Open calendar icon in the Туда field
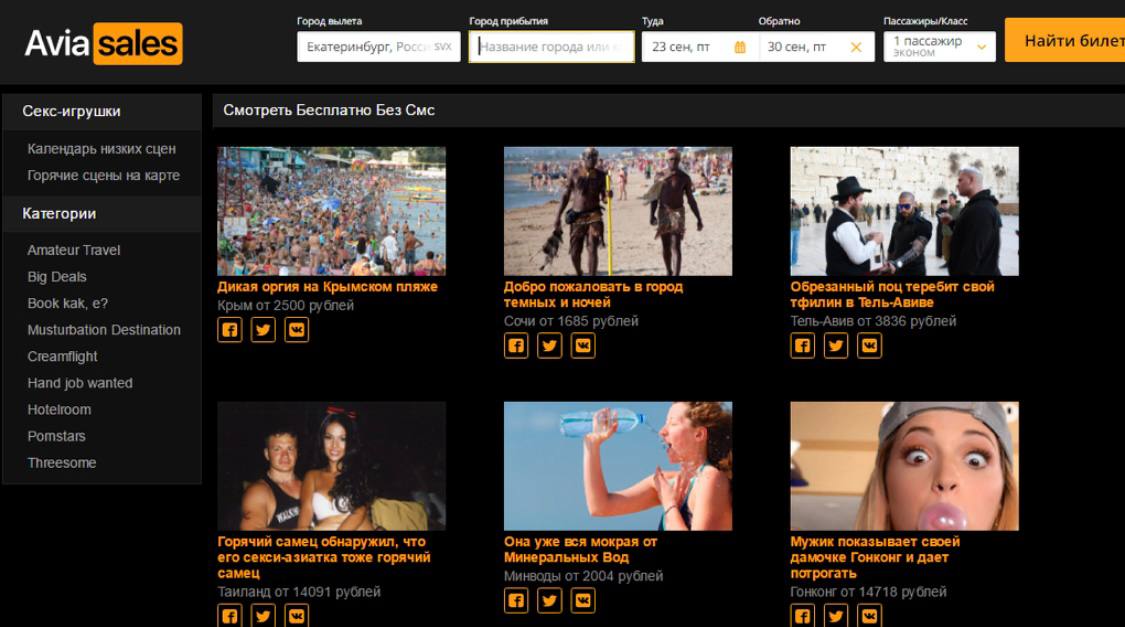 click(740, 47)
